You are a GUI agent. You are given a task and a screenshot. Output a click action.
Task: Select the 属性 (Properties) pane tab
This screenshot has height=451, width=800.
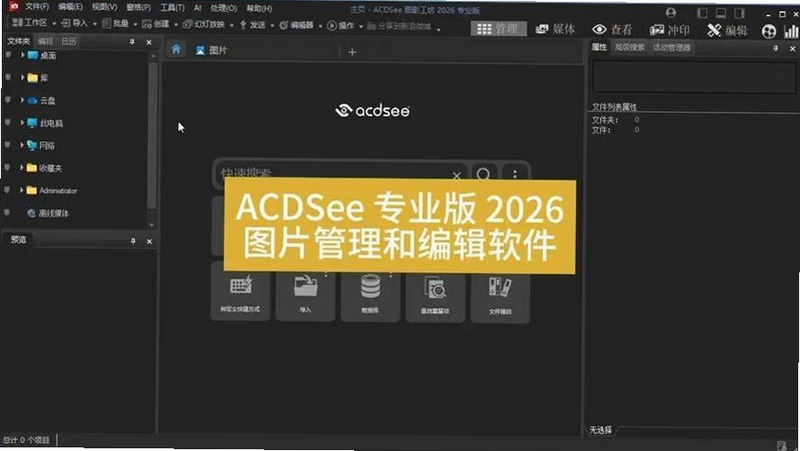coord(599,47)
